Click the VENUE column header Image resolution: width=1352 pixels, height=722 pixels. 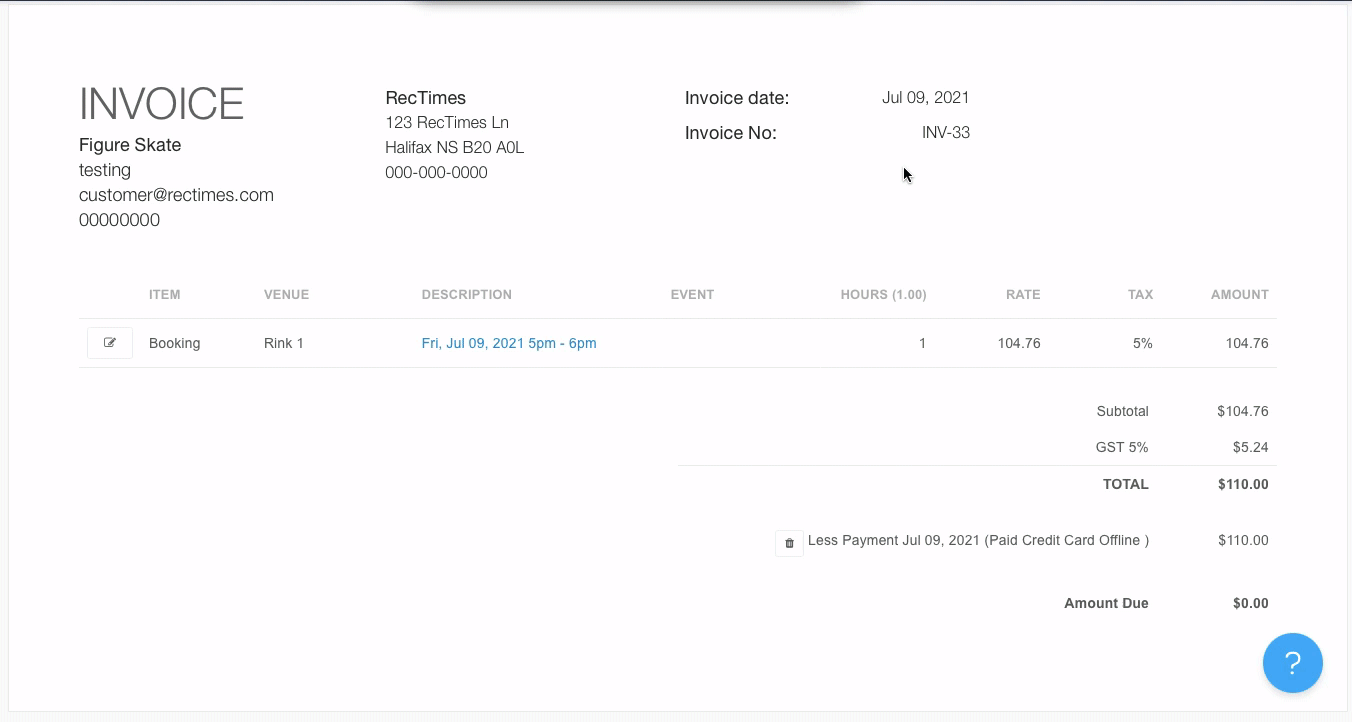coord(286,295)
